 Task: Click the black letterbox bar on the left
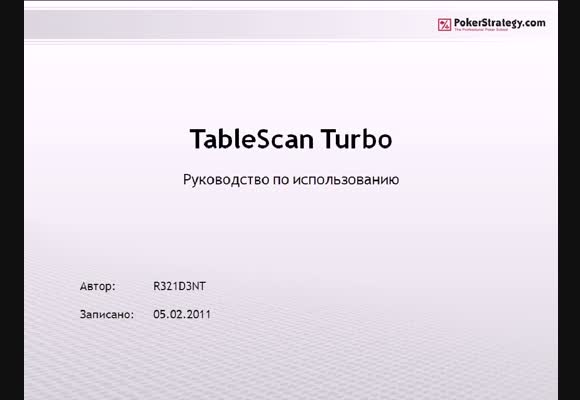click(12, 200)
